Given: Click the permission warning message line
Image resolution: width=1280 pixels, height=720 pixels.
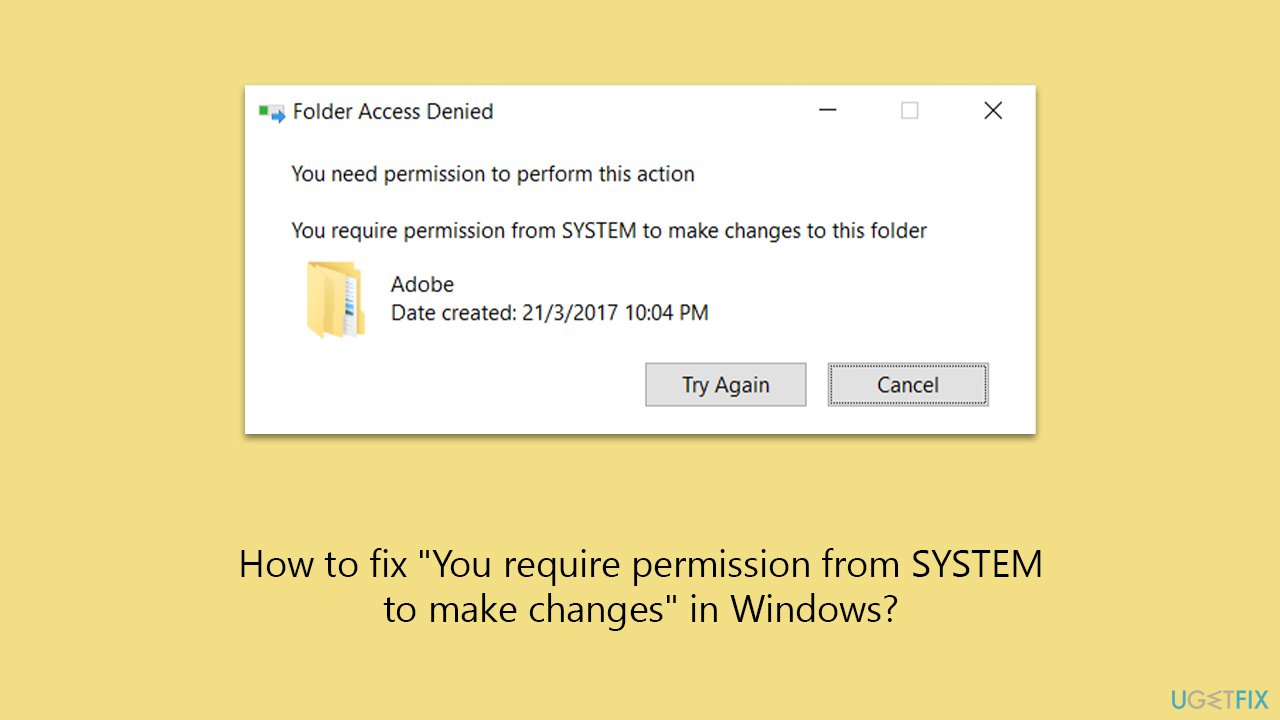Looking at the screenshot, I should click(493, 174).
